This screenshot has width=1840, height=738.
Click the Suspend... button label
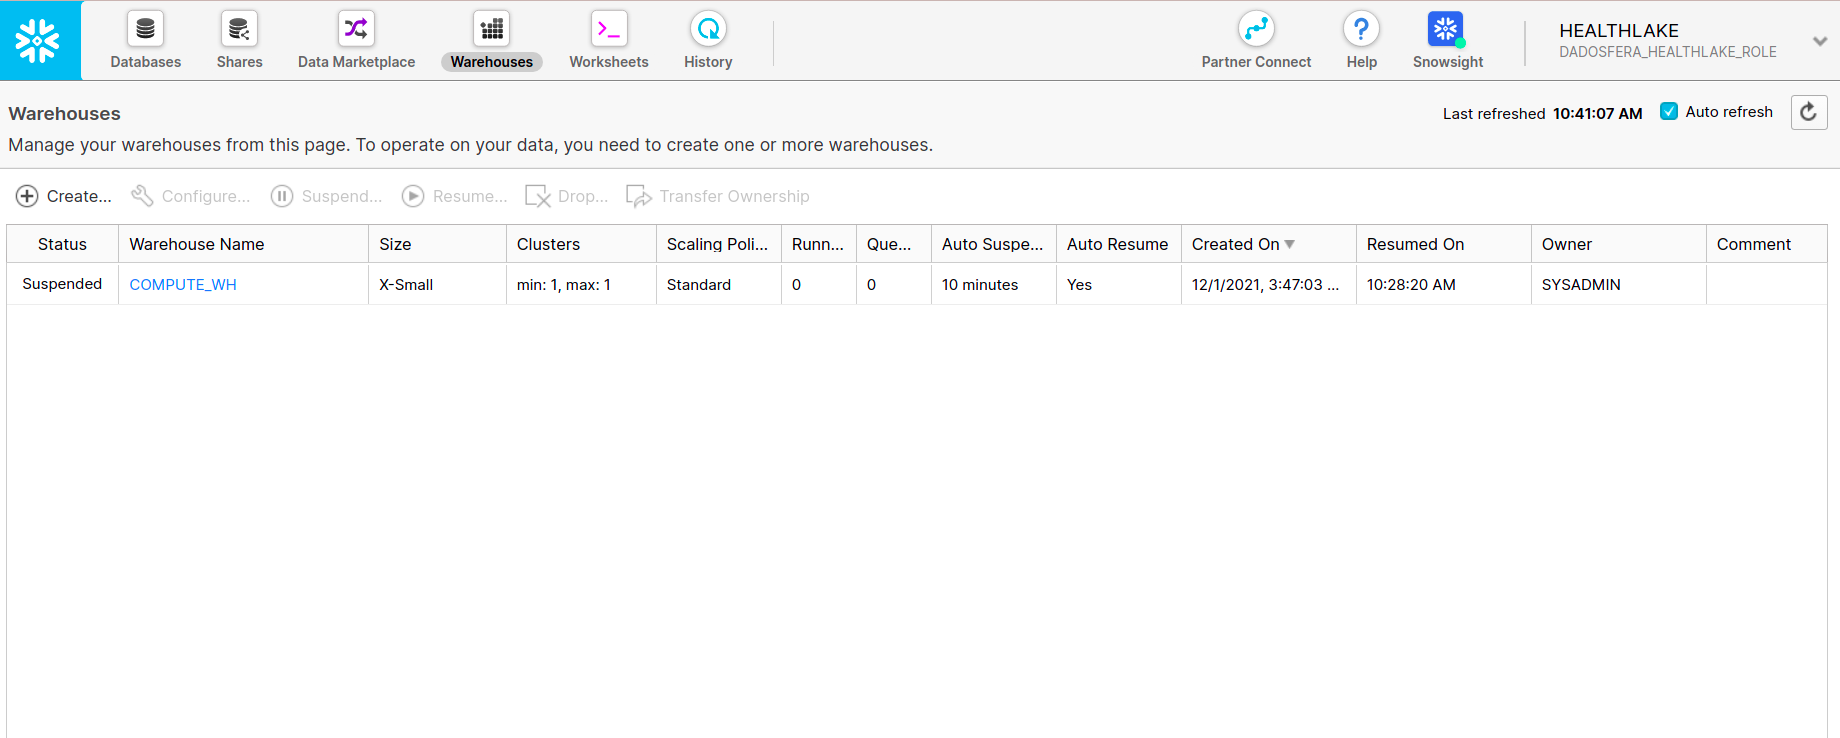point(342,196)
